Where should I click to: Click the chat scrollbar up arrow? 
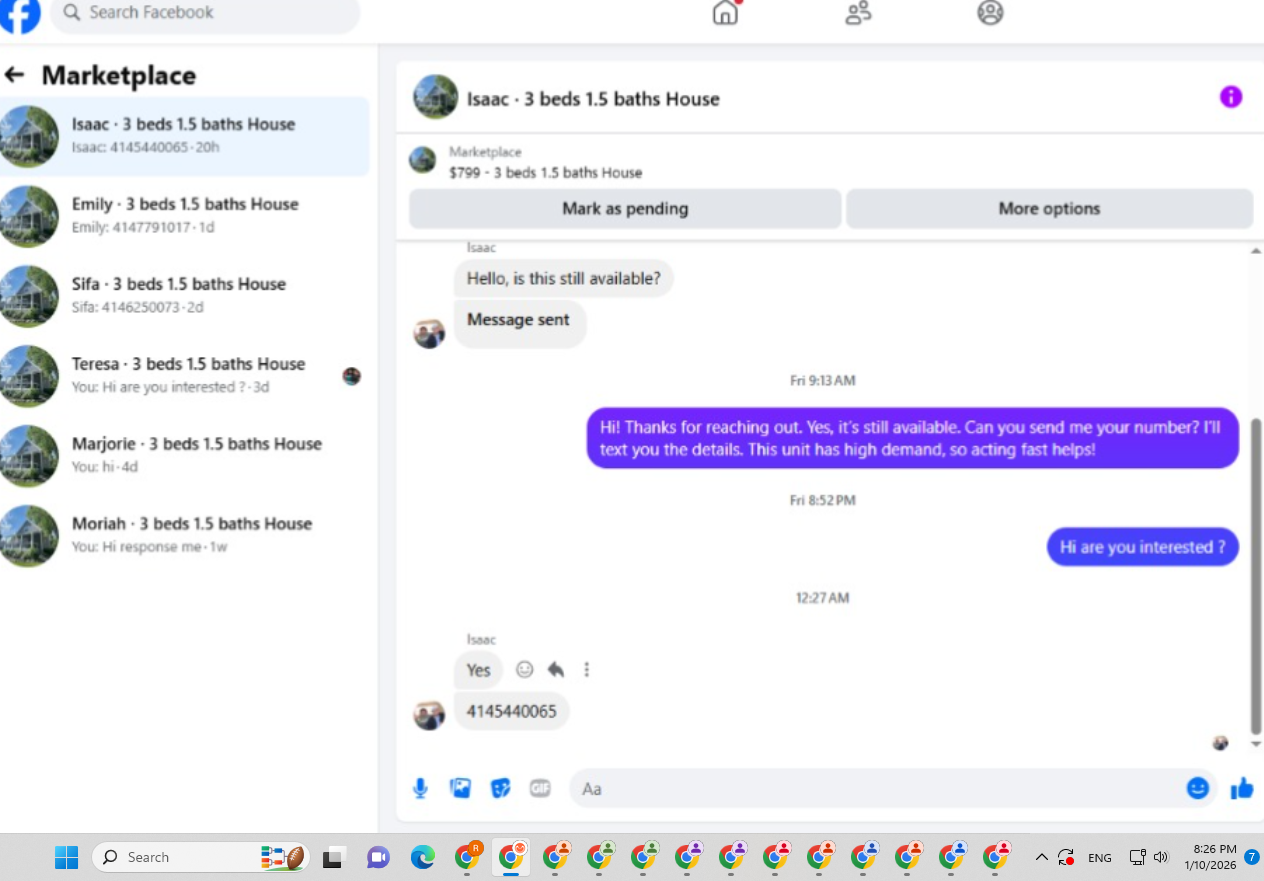pos(1256,251)
